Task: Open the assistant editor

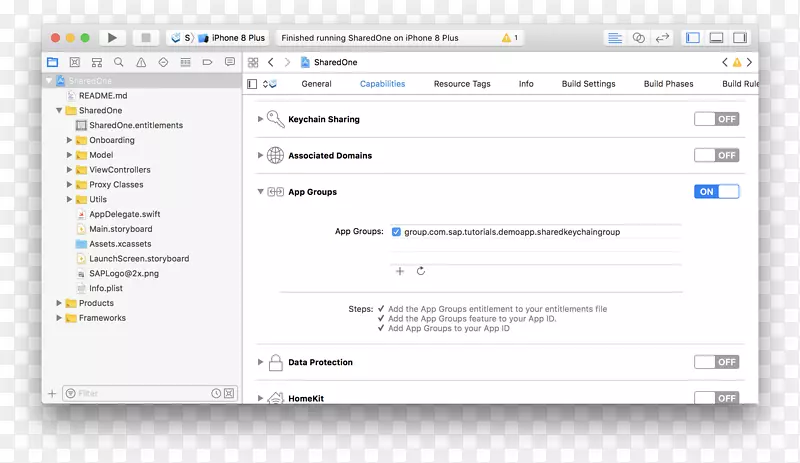Action: tap(639, 38)
